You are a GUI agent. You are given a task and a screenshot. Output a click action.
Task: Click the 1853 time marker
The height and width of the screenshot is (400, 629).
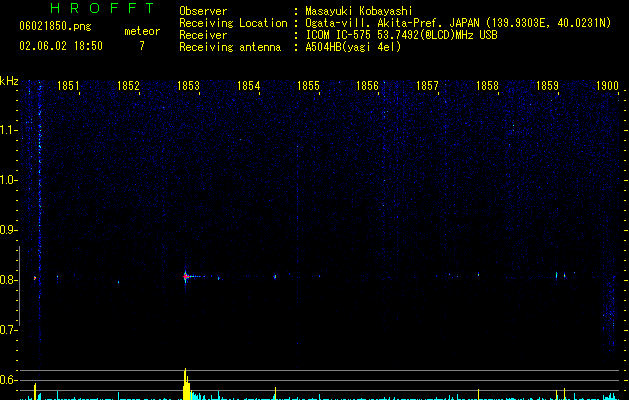188,86
